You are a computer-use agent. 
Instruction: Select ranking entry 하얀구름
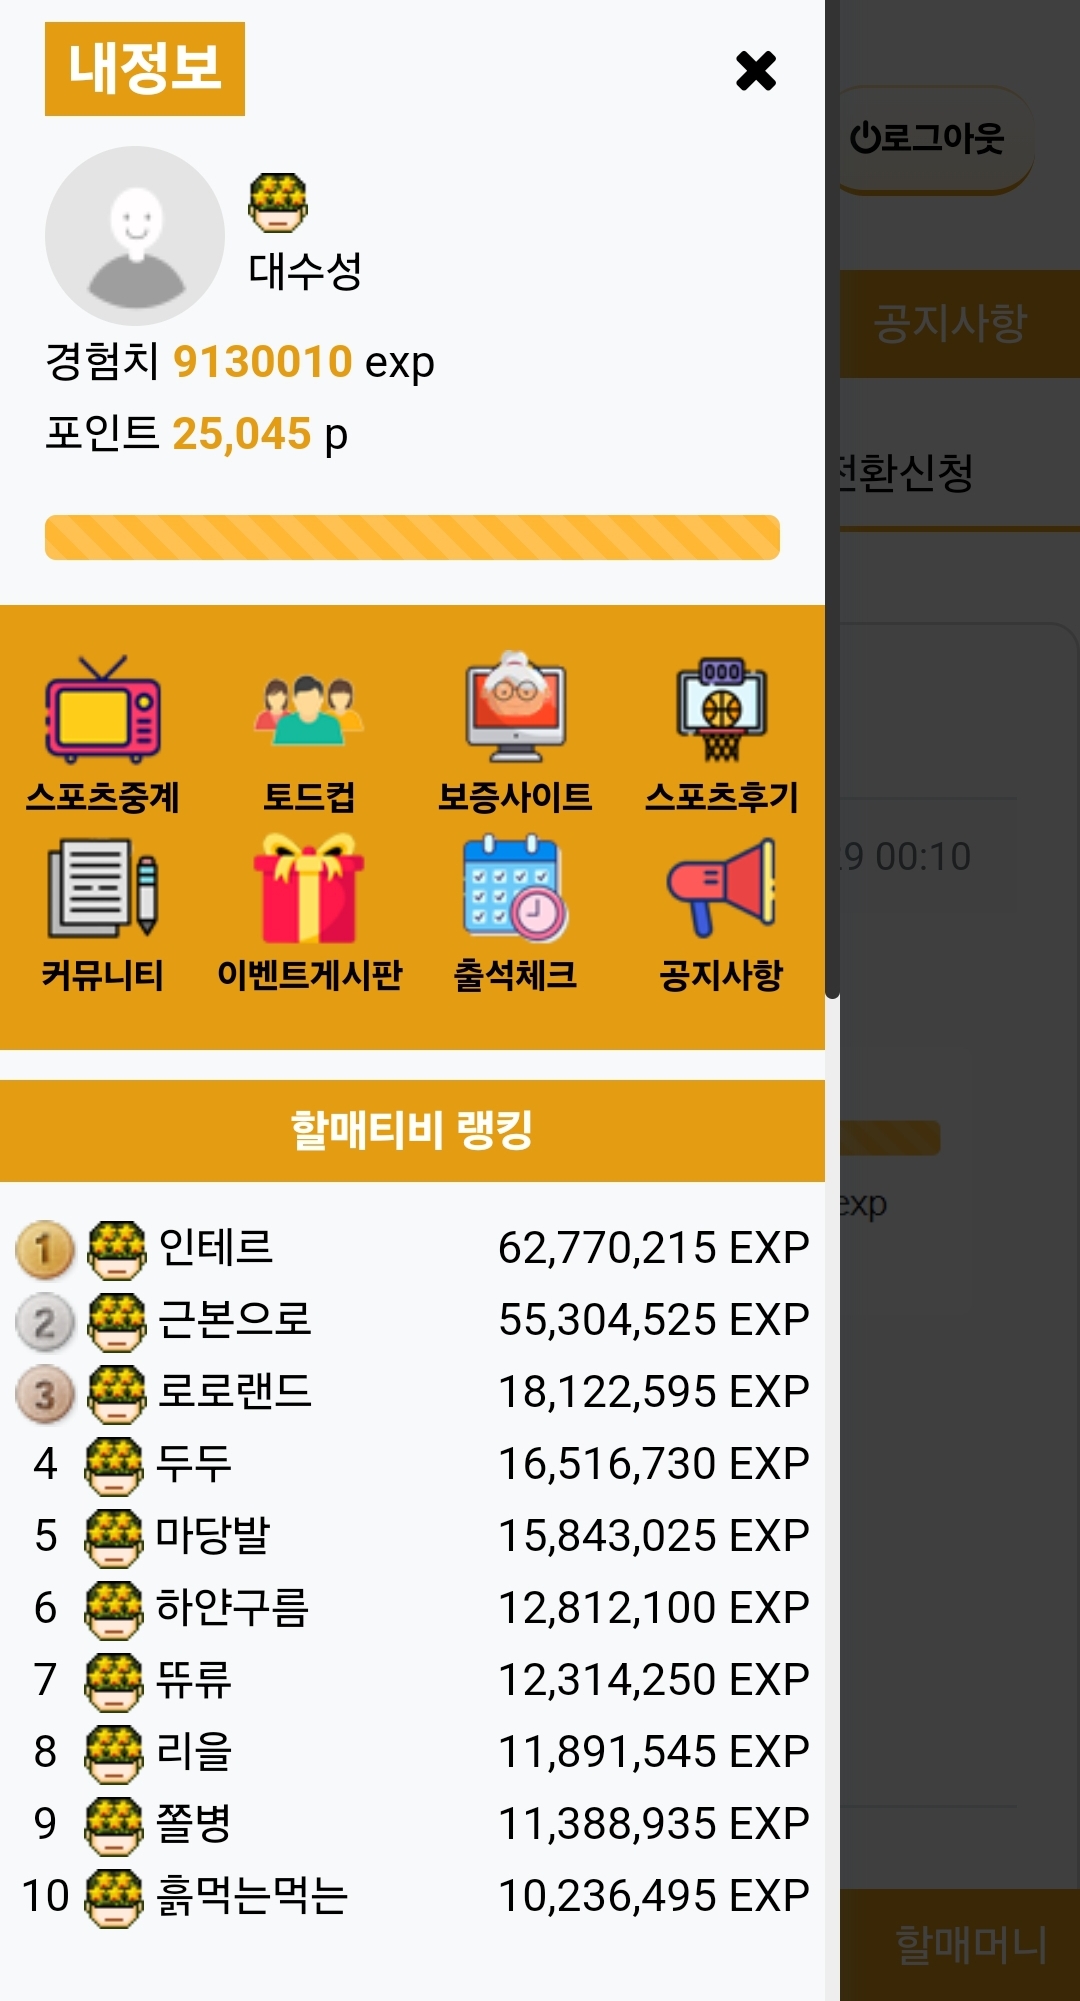click(232, 1608)
